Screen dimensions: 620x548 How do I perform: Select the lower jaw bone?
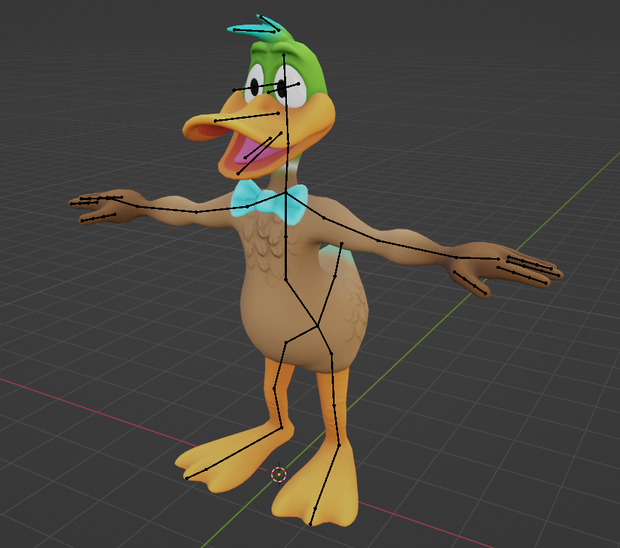click(x=259, y=153)
